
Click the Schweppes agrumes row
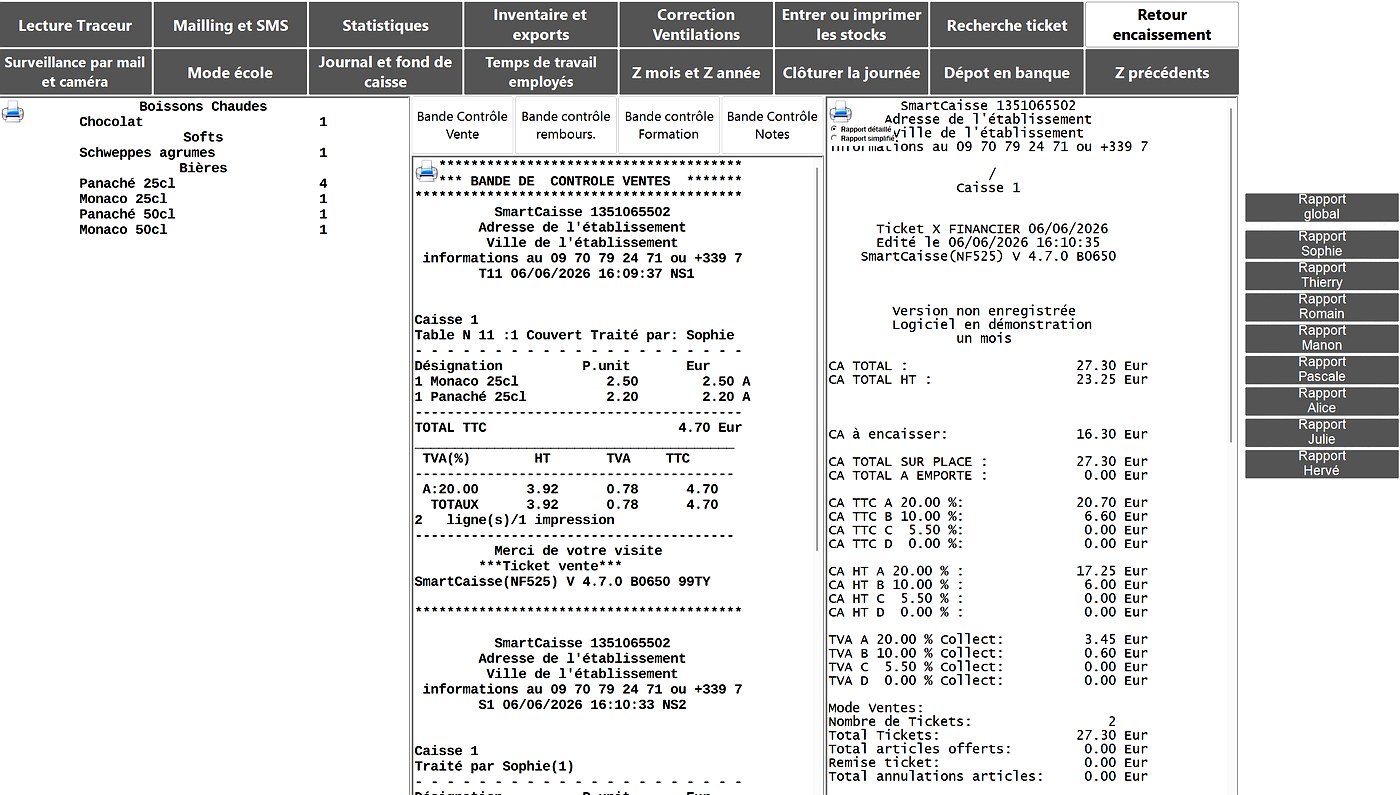point(203,153)
